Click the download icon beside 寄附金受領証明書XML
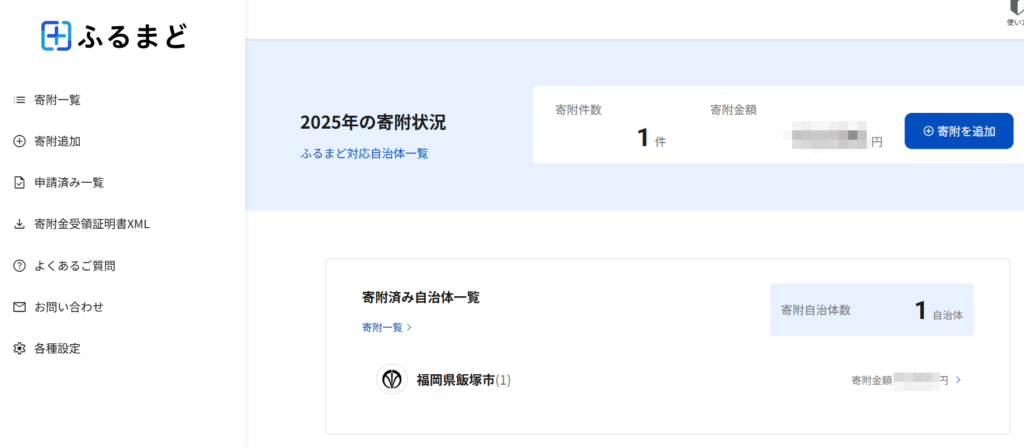Screen dimensions: 1024x447 tap(19, 224)
